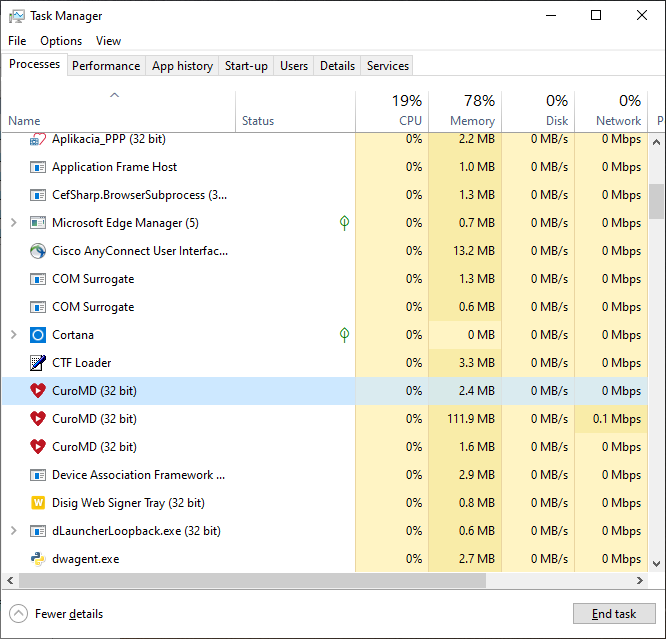Click the 111.9 MB memory value
The width and height of the screenshot is (666, 639).
pyautogui.click(x=471, y=419)
